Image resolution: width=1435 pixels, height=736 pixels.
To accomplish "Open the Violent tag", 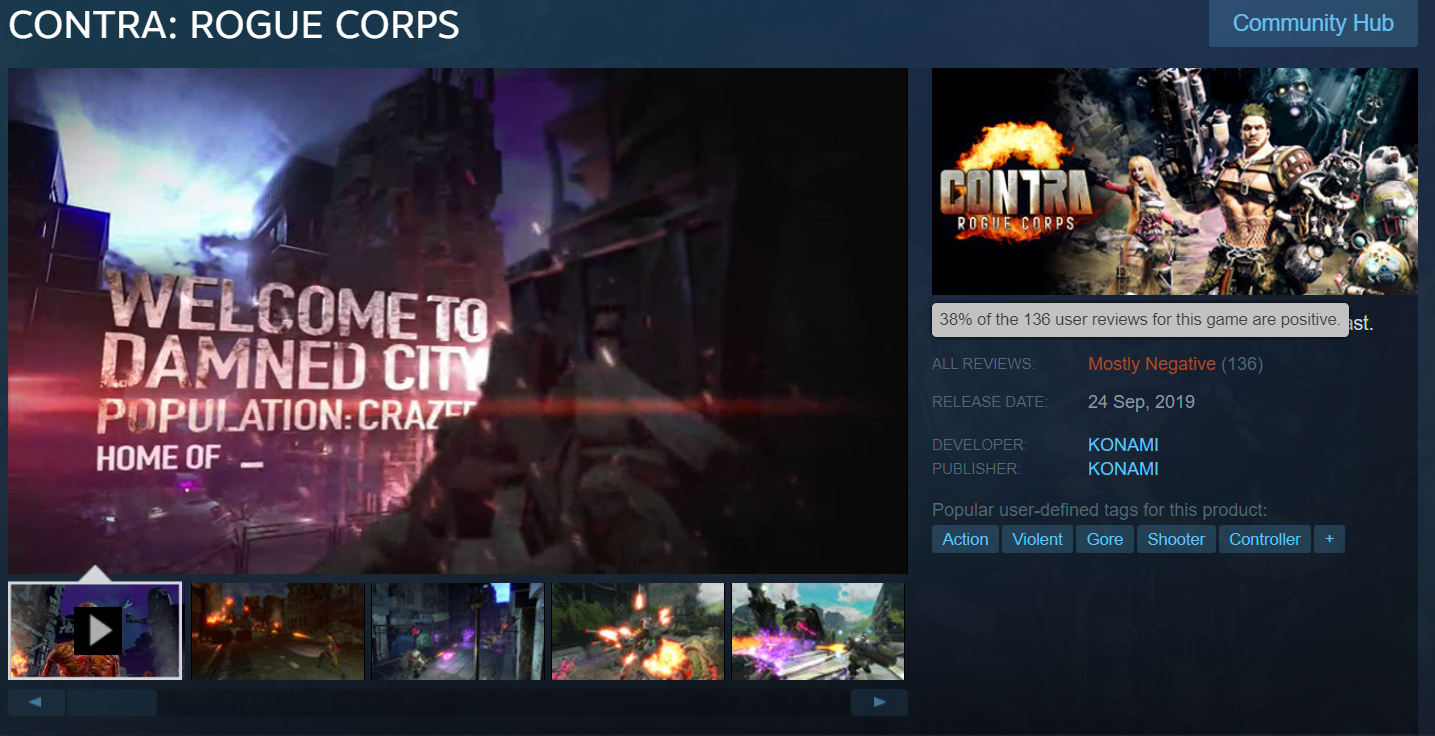I will [1037, 539].
